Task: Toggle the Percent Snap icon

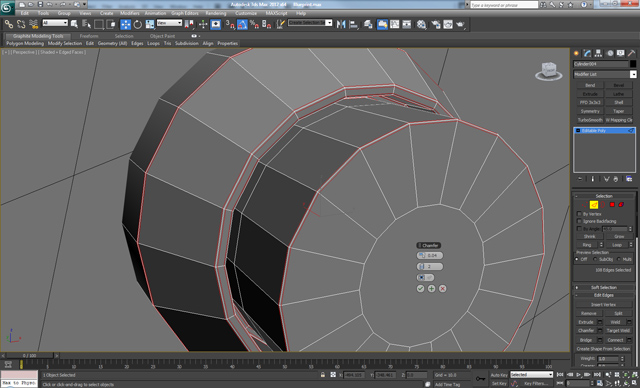Action: [x=254, y=24]
